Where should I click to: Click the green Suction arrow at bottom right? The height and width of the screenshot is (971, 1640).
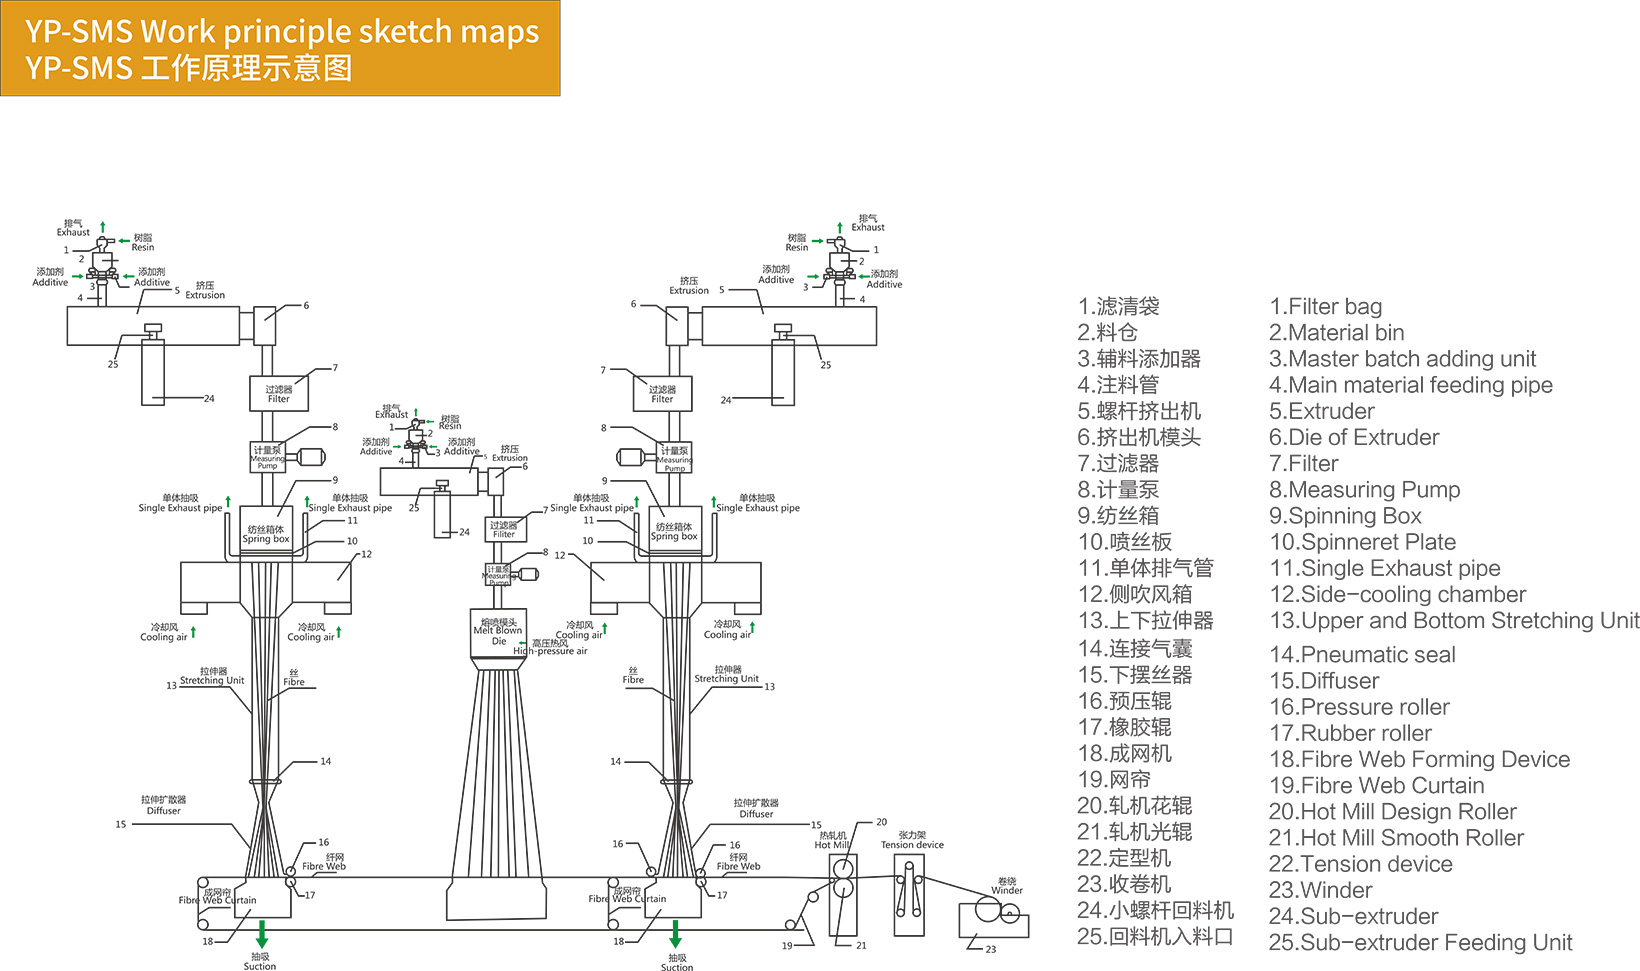[675, 935]
